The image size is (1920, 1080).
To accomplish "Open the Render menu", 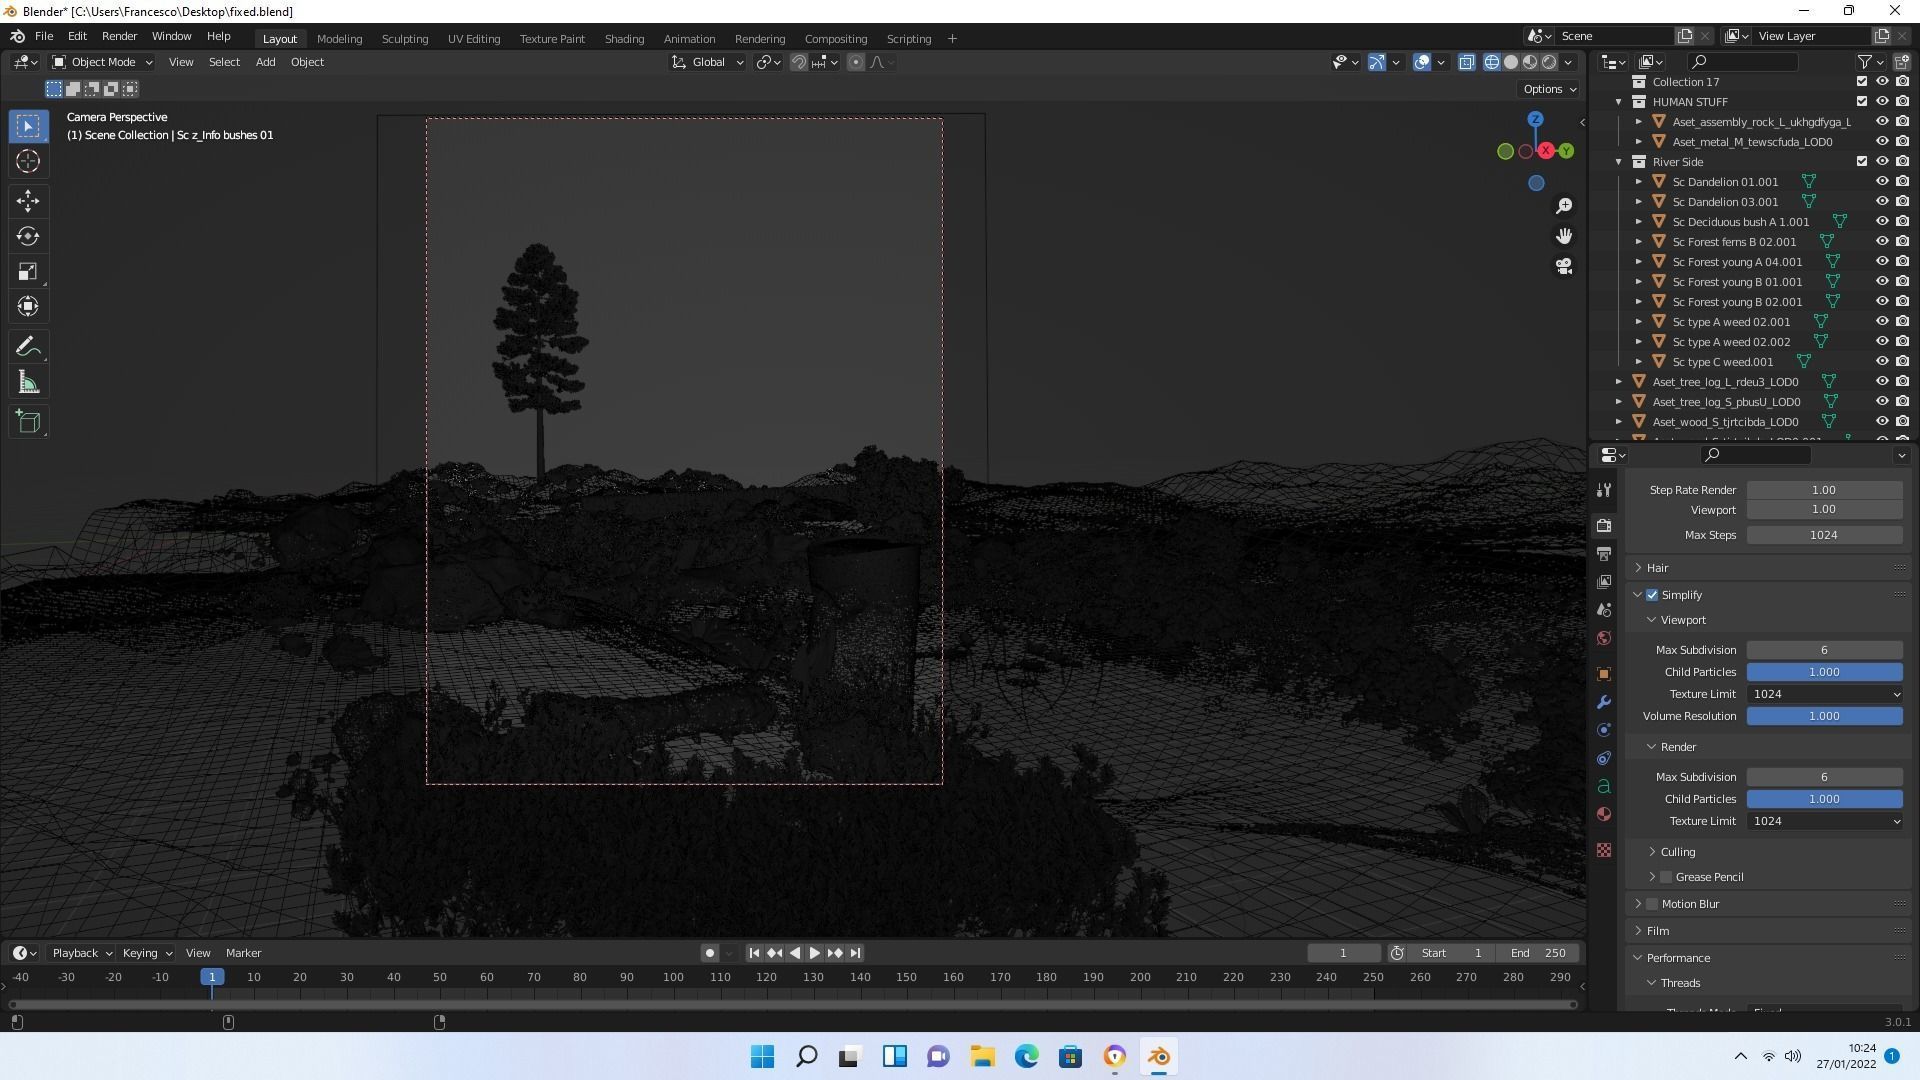I will pyautogui.click(x=119, y=36).
